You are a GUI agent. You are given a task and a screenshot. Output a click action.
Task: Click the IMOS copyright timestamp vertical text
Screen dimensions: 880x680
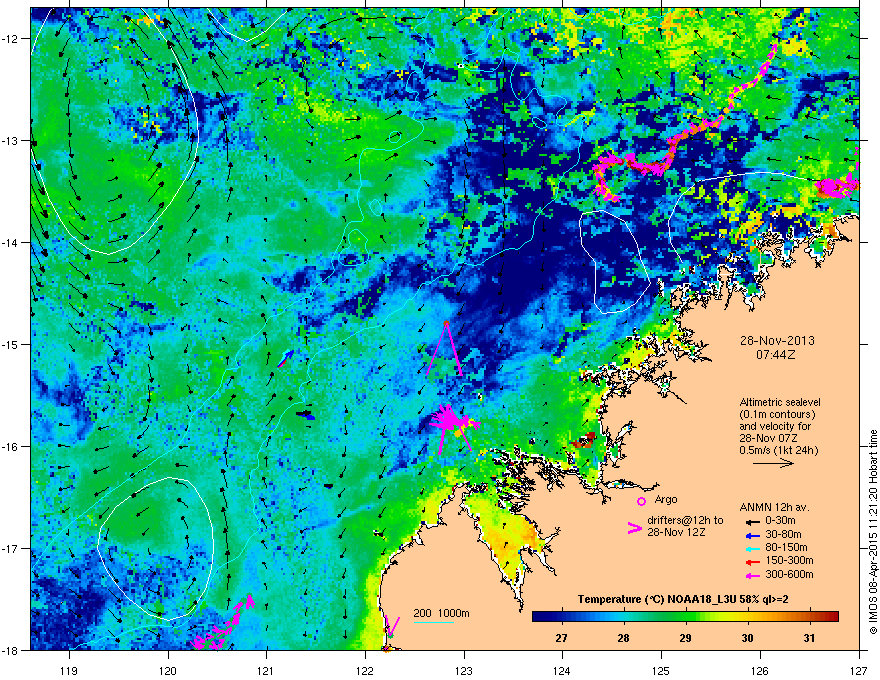(x=873, y=532)
